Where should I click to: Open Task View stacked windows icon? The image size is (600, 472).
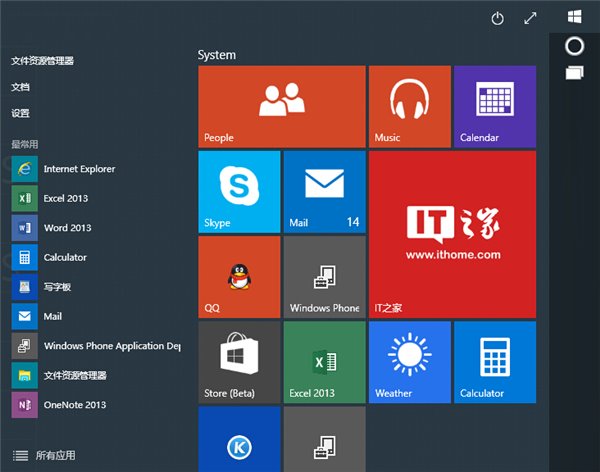574,73
